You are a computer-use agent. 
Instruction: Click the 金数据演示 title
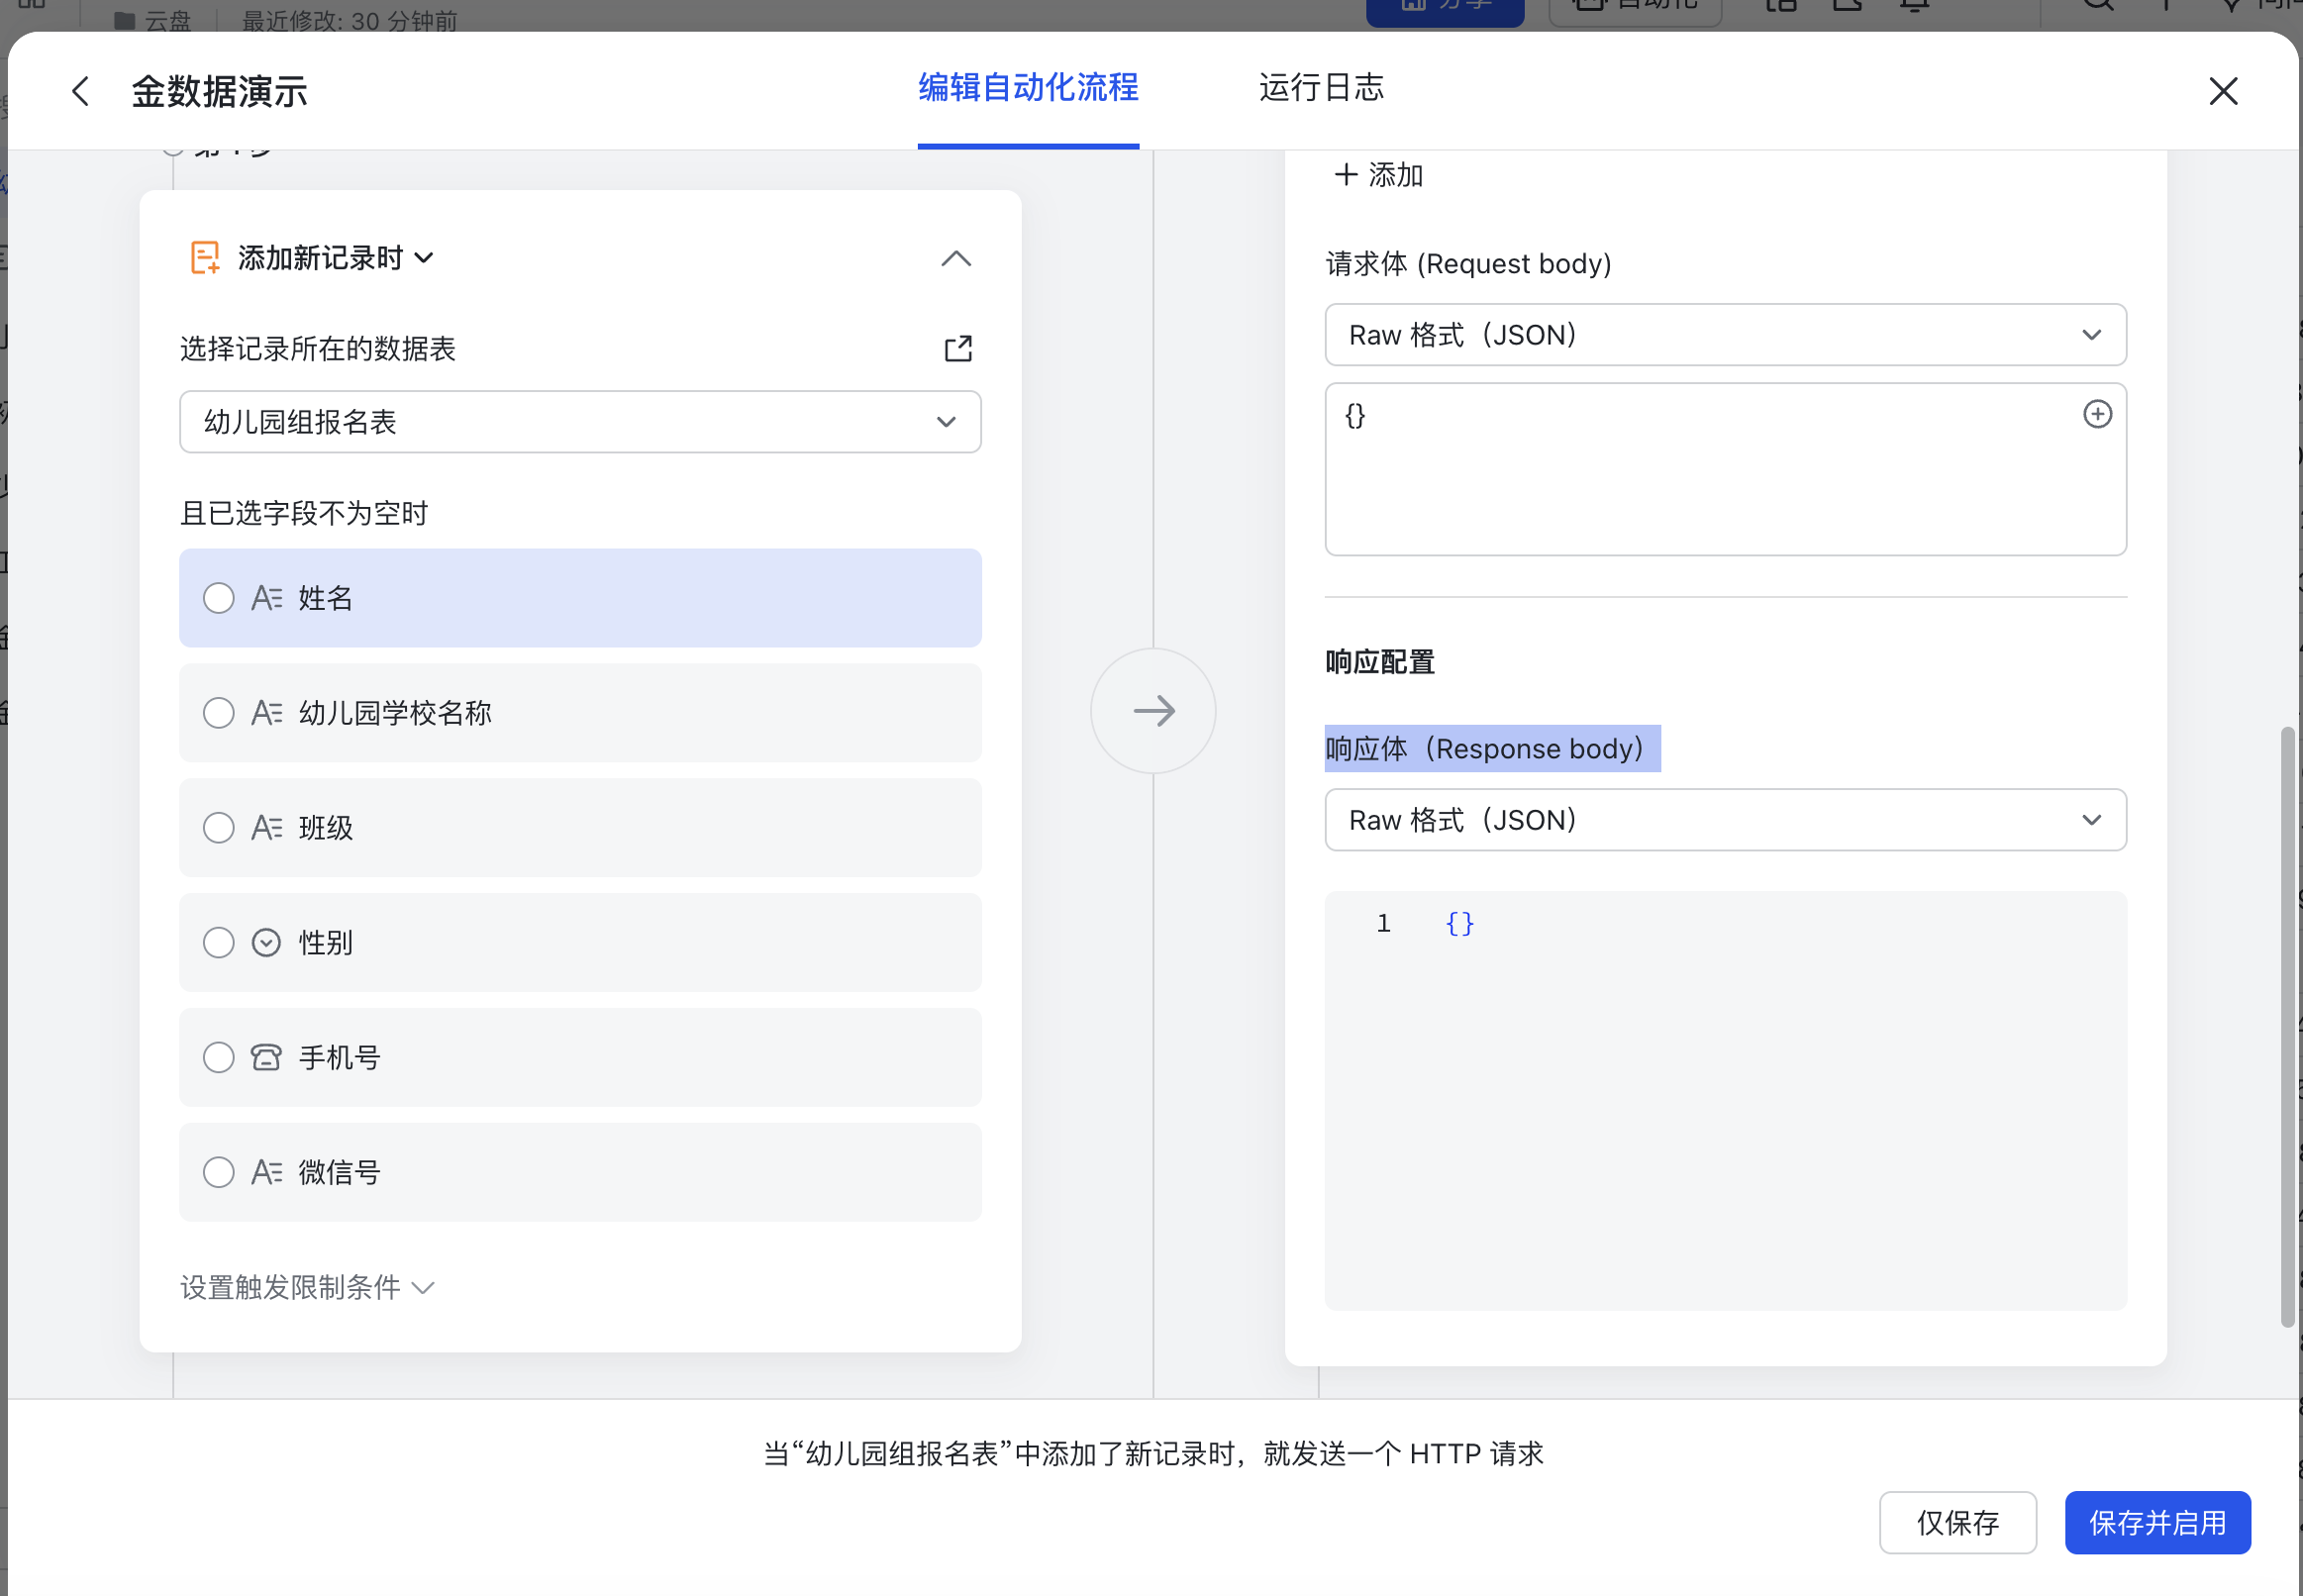pos(219,92)
